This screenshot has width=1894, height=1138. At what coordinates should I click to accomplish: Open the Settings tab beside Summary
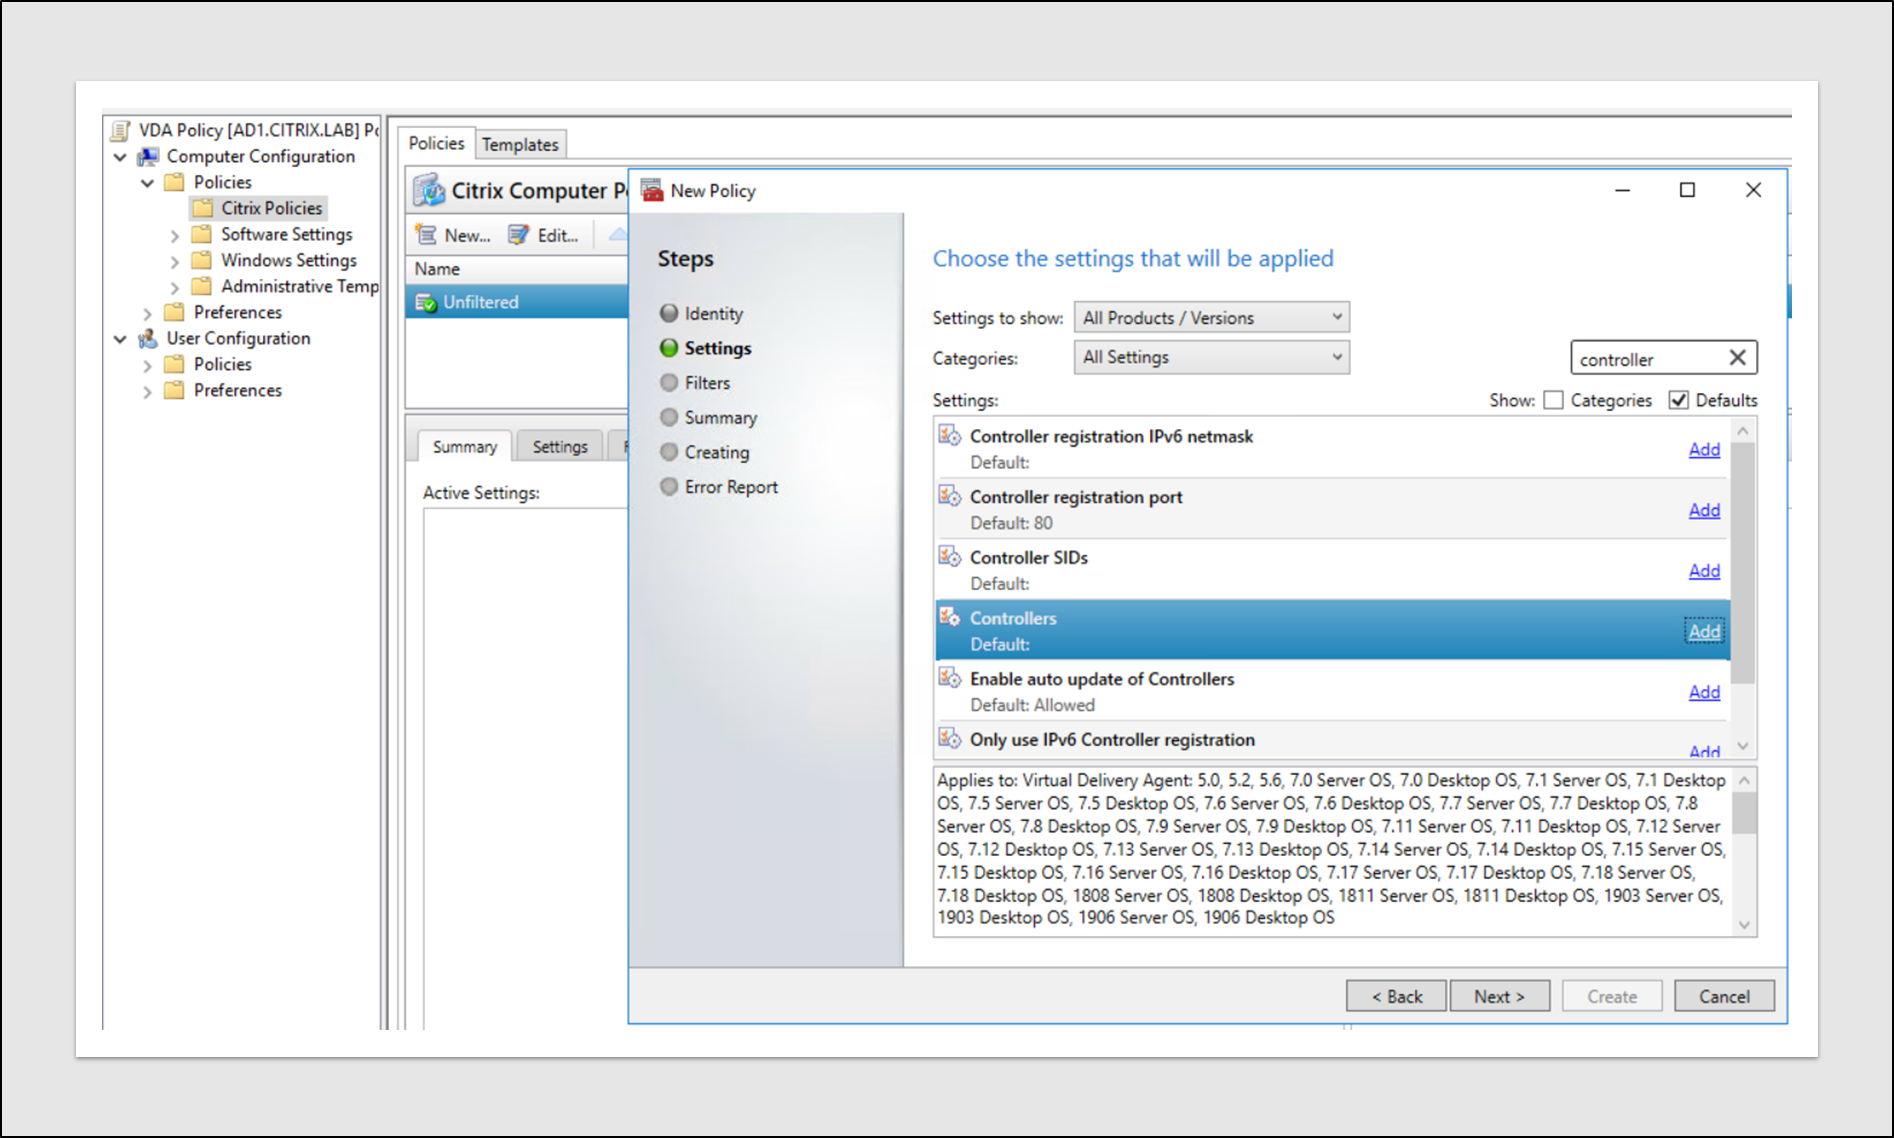(560, 447)
